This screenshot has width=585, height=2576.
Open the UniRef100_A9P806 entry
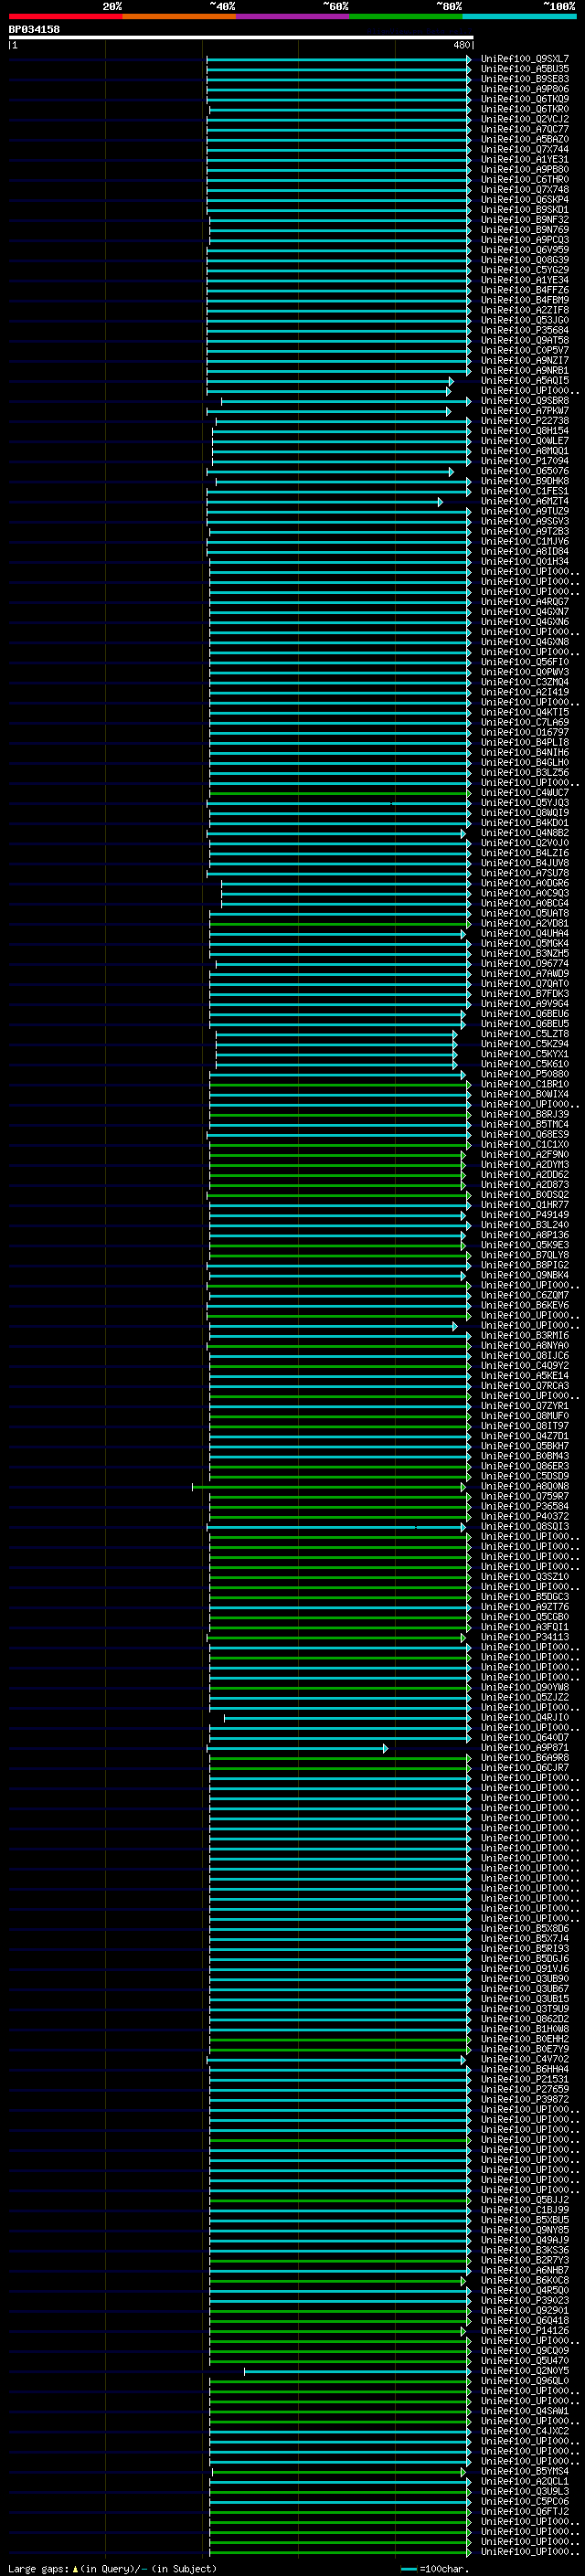pyautogui.click(x=525, y=89)
